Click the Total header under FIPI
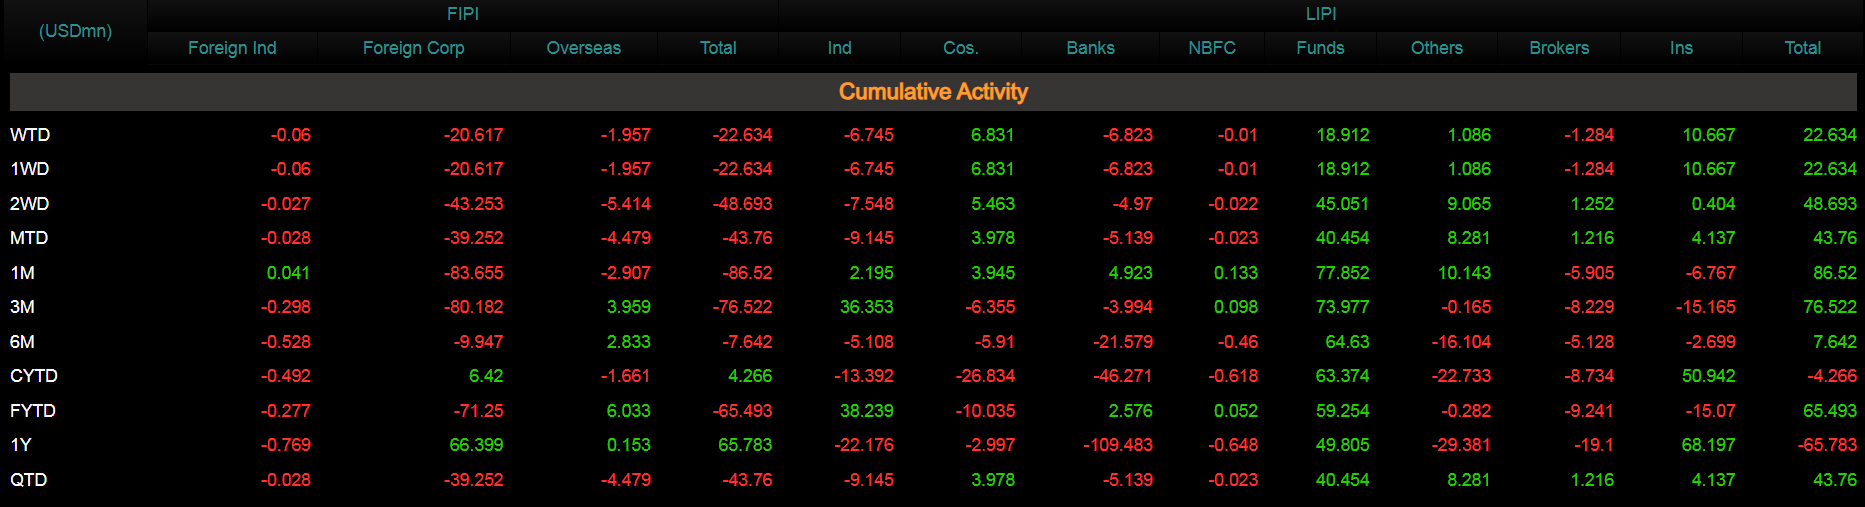The width and height of the screenshot is (1865, 507). pos(717,48)
